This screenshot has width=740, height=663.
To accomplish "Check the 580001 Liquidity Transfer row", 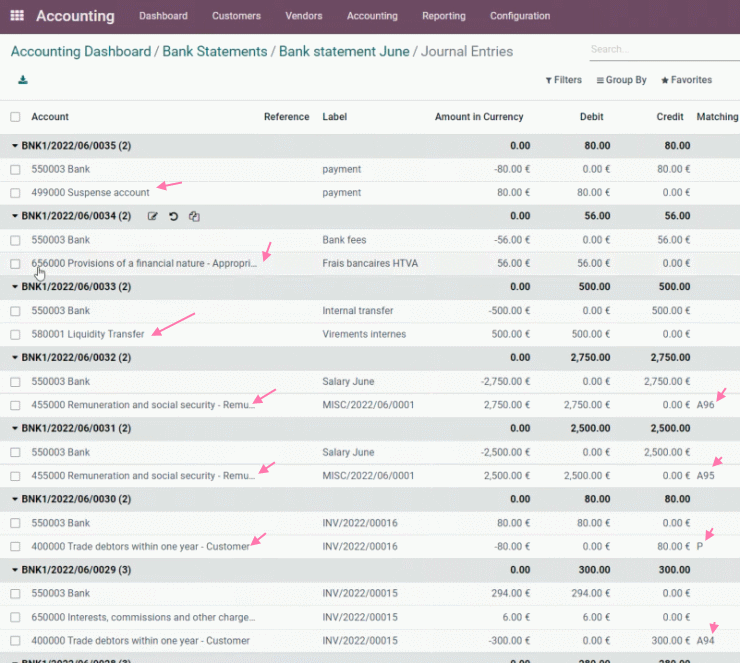I will tap(15, 334).
